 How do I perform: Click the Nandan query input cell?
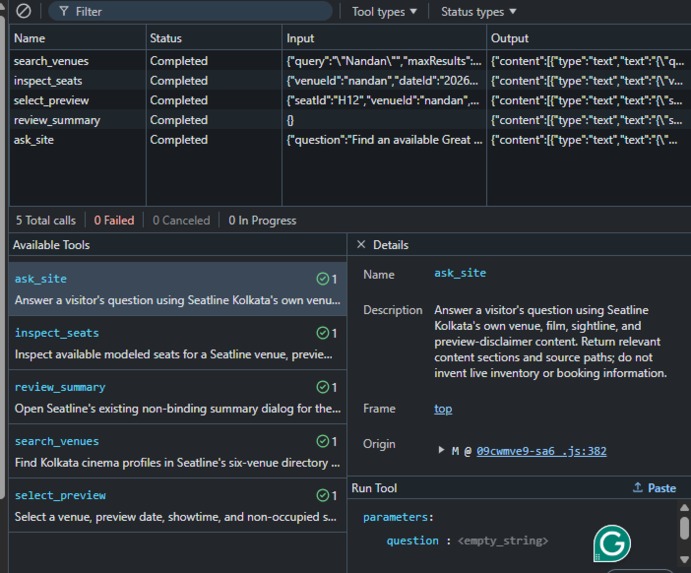click(x=384, y=61)
